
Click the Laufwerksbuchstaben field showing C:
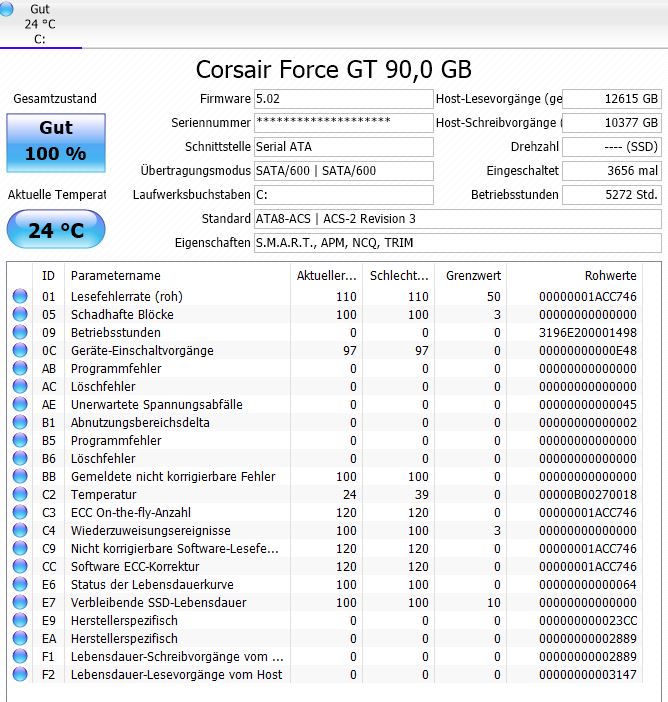343,195
